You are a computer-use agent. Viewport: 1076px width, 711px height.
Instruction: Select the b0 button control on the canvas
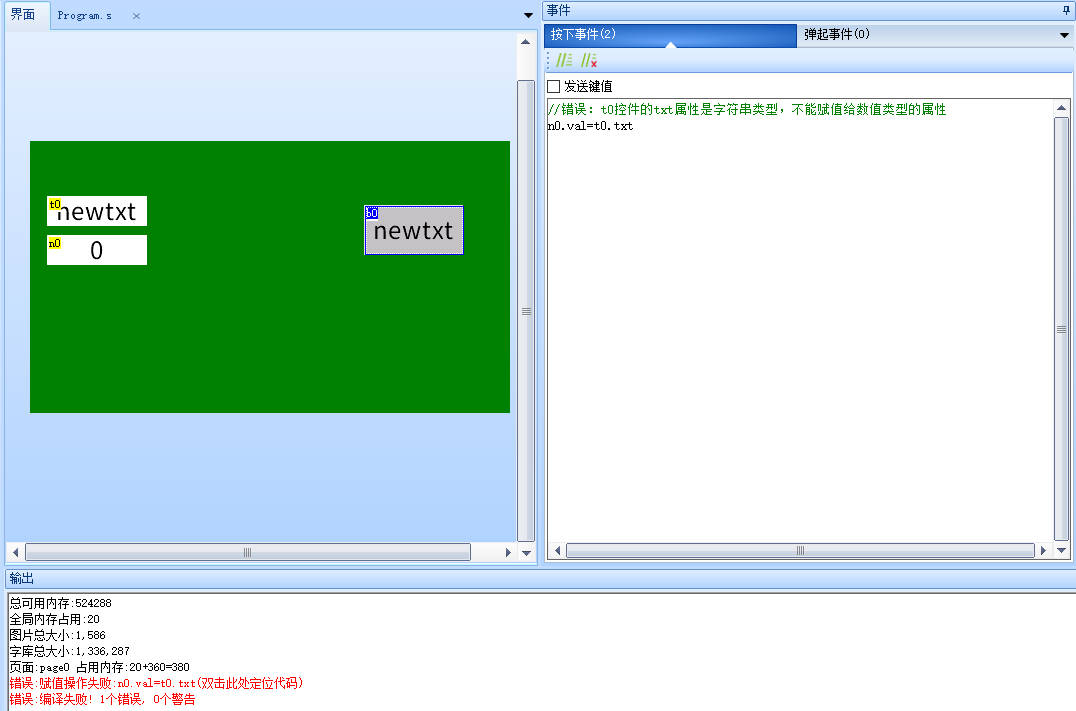tap(414, 230)
